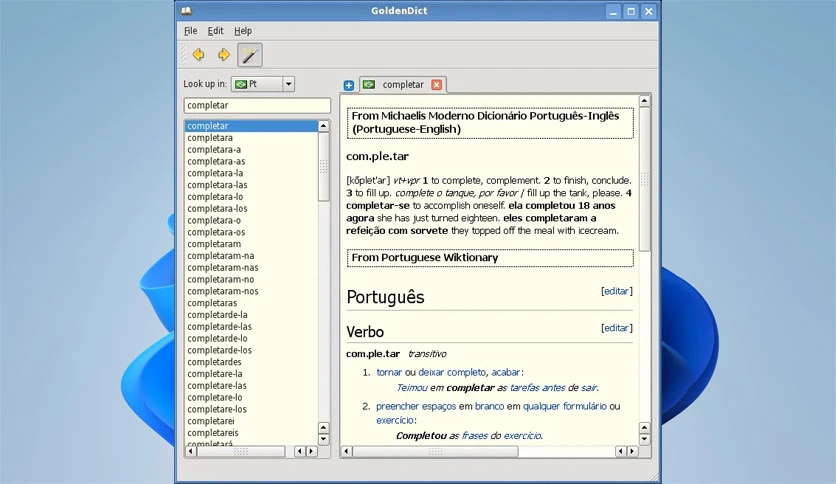Follow the 'deixar' link in definition
The height and width of the screenshot is (484, 836).
point(431,372)
